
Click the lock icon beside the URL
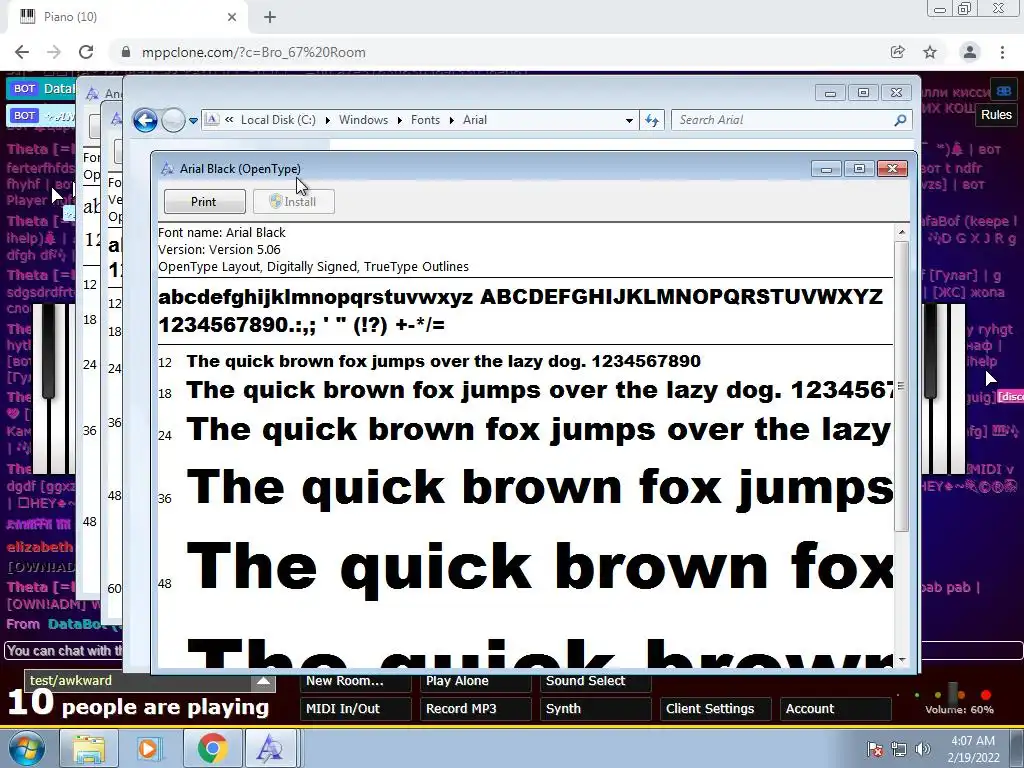pyautogui.click(x=127, y=52)
